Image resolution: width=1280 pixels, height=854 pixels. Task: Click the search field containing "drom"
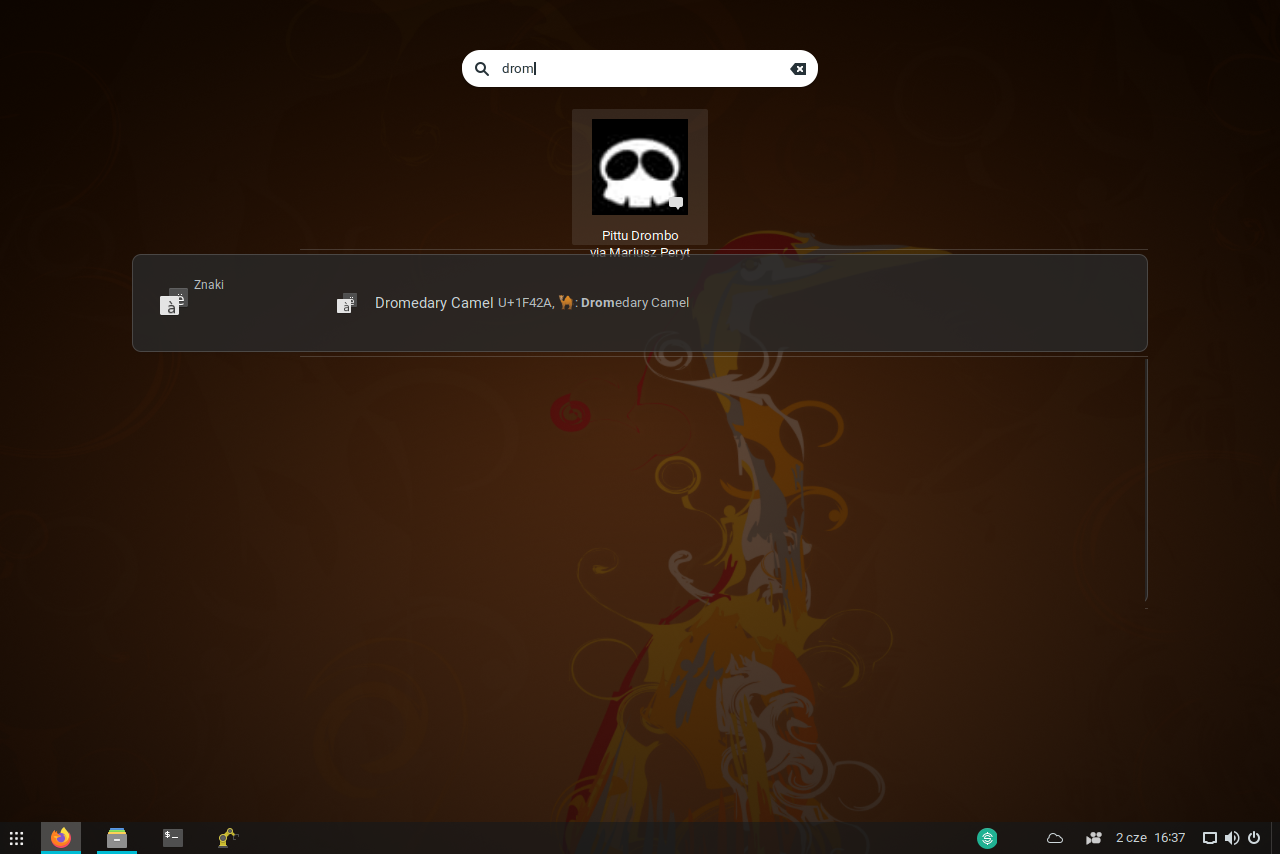click(x=640, y=69)
